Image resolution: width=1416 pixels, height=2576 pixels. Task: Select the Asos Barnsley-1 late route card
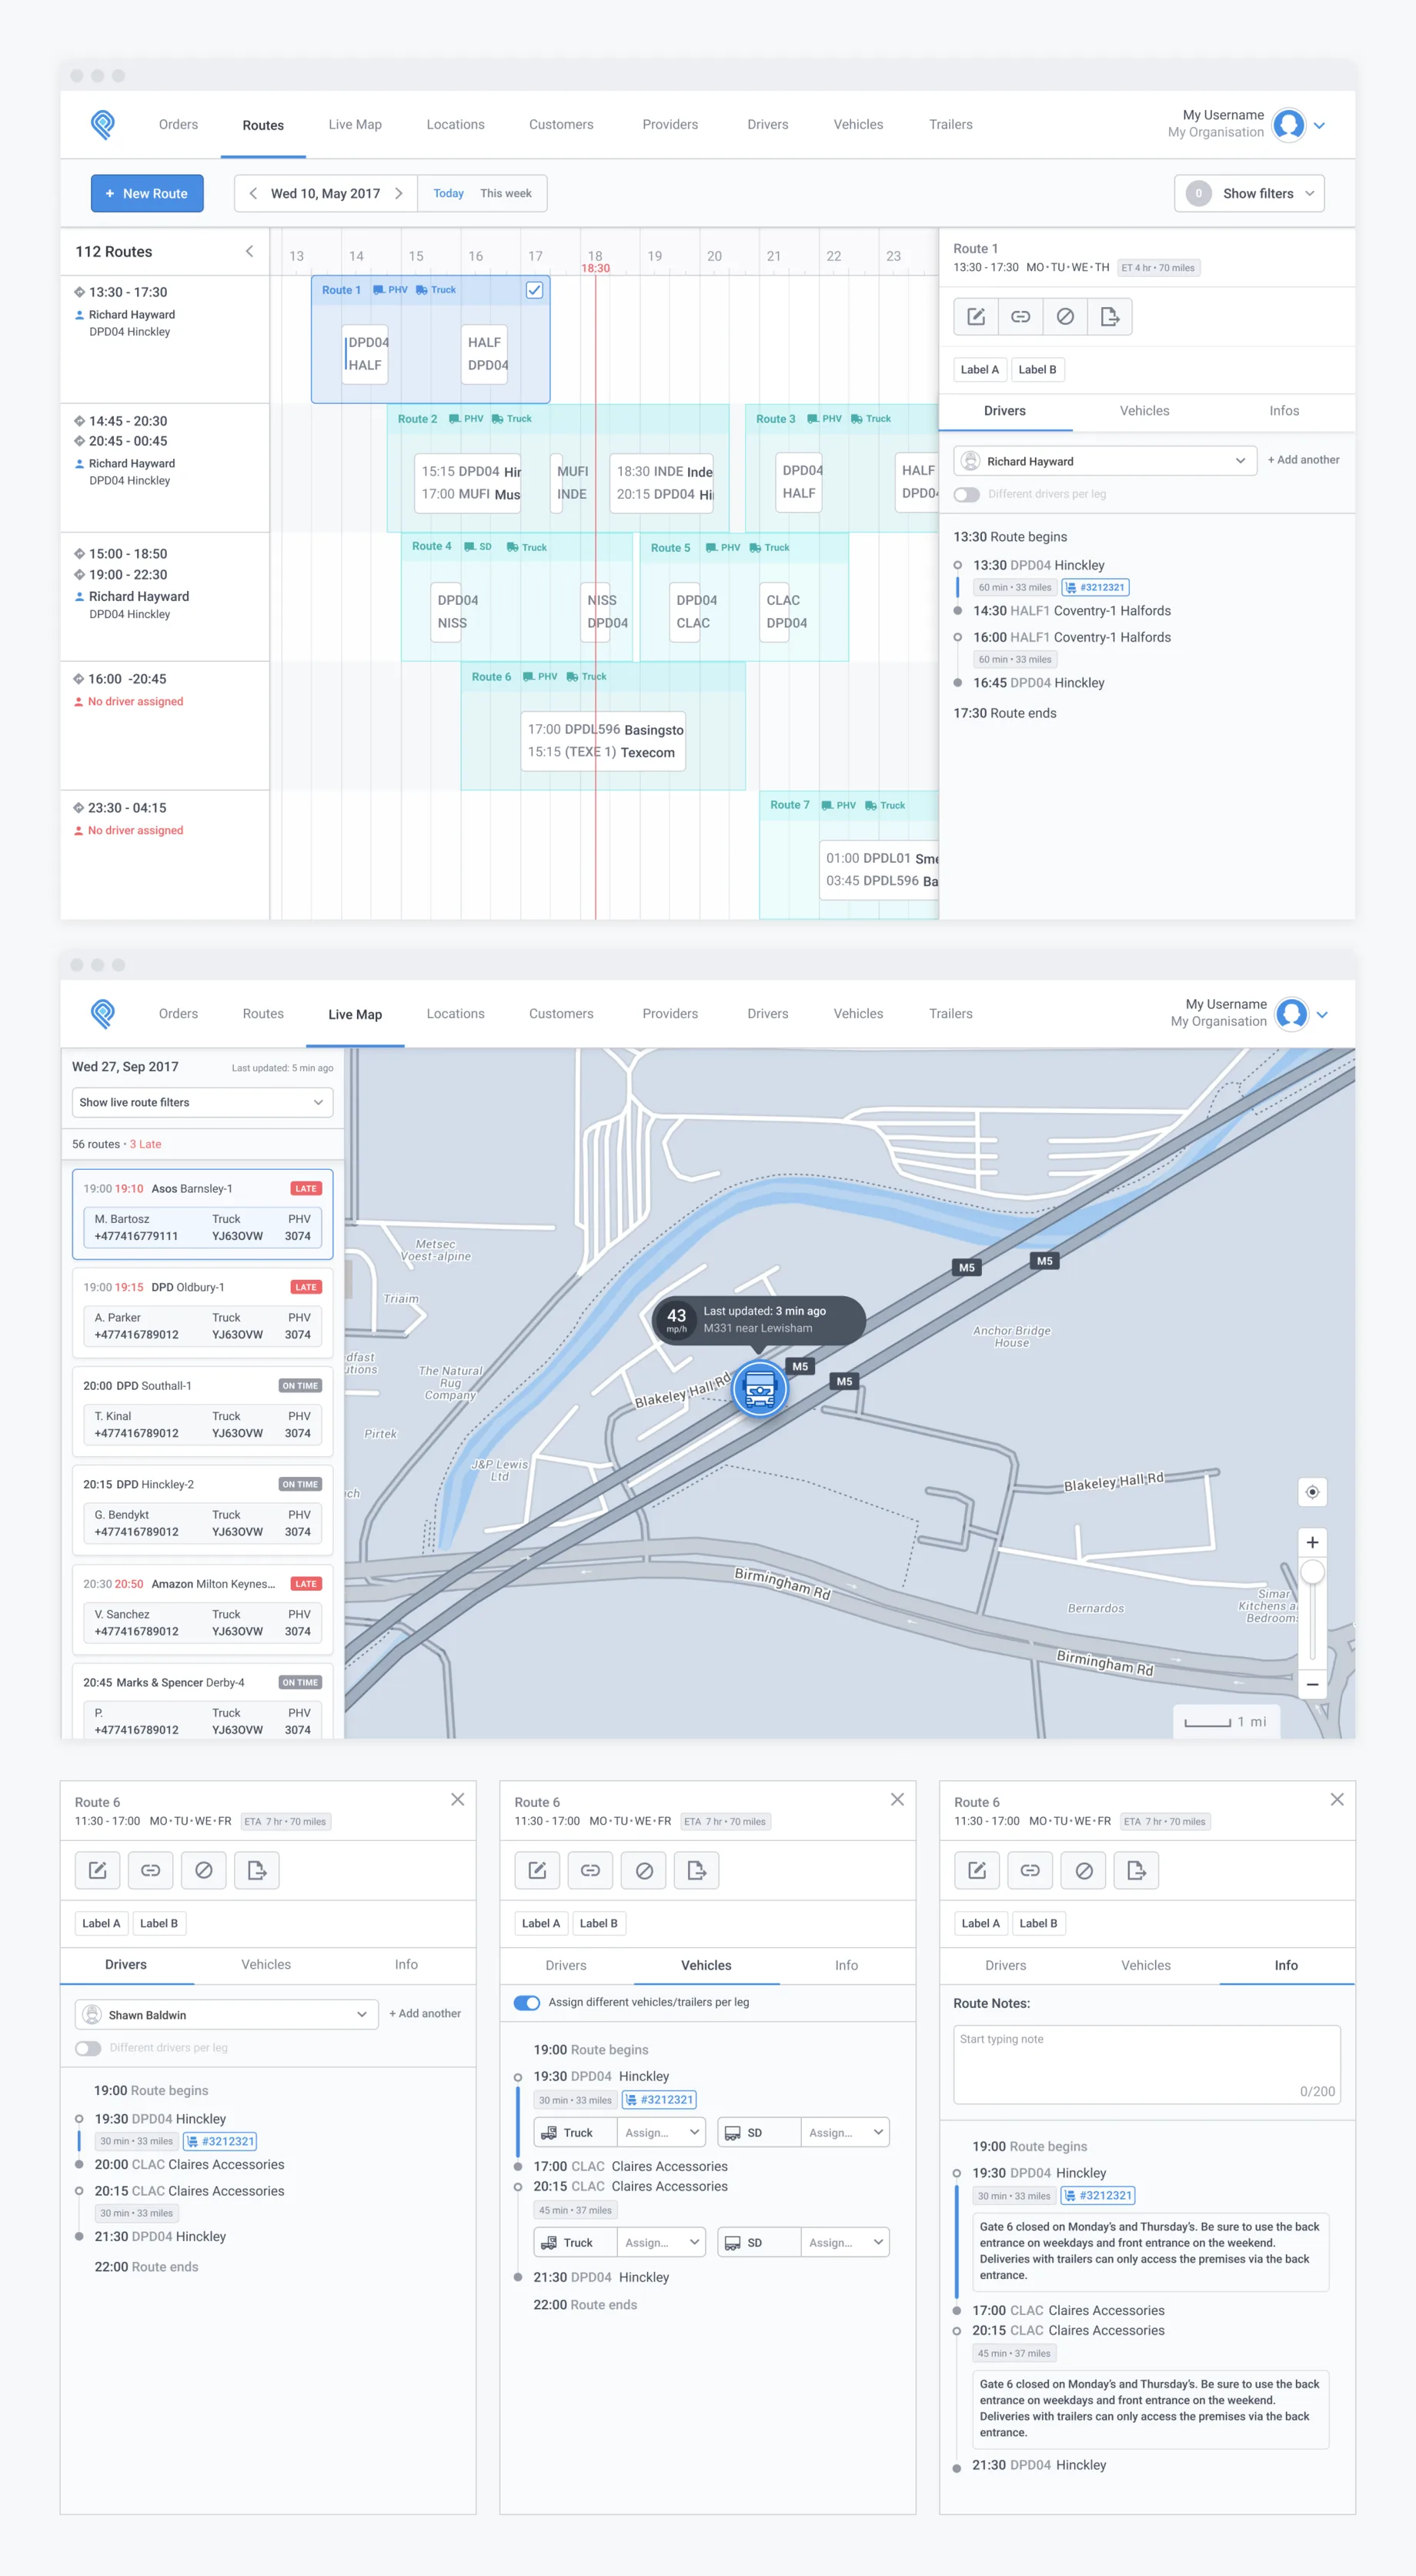click(x=203, y=1214)
